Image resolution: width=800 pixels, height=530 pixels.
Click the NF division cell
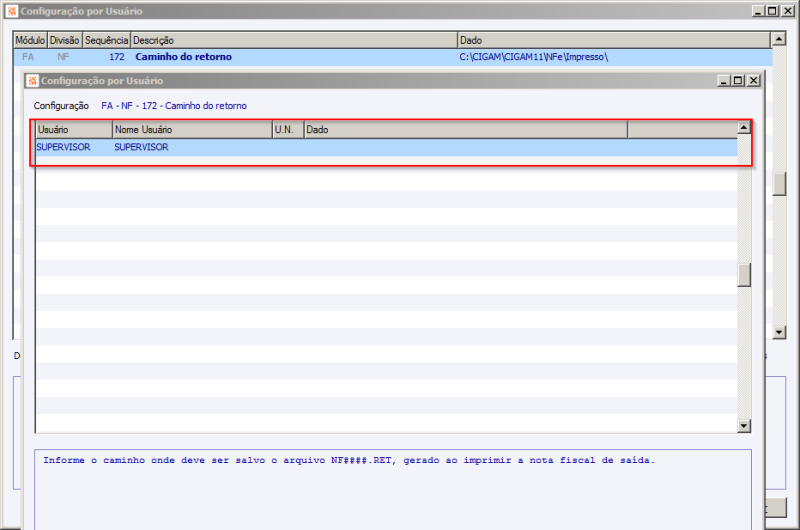click(63, 57)
